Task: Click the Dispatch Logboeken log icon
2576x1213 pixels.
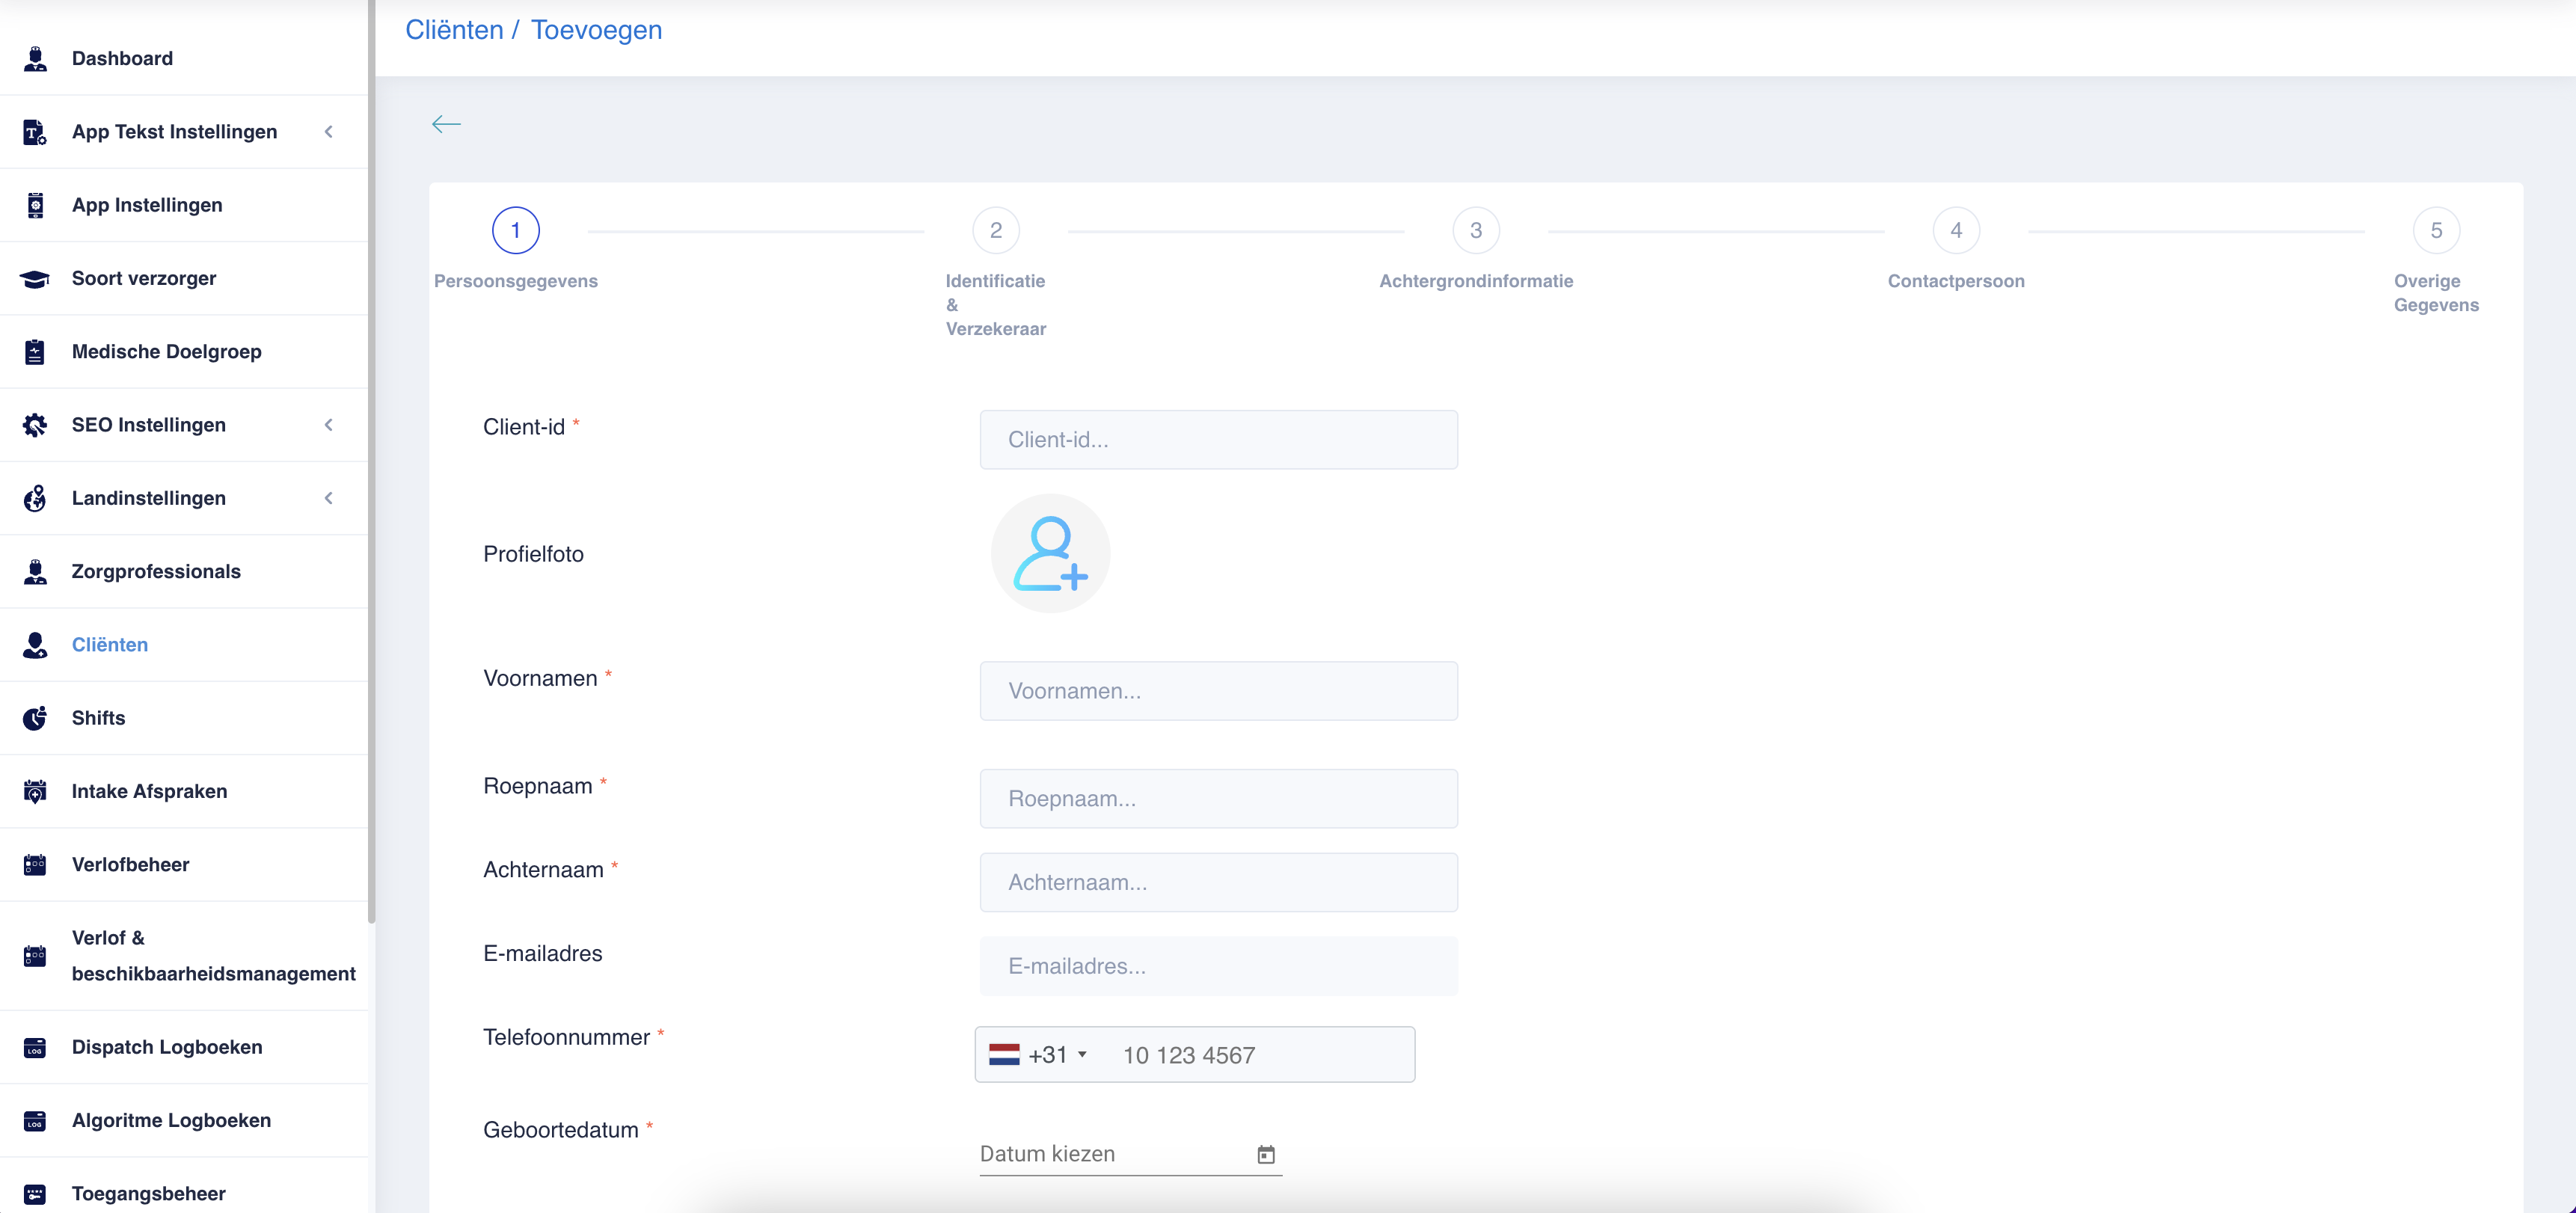Action: (x=35, y=1047)
